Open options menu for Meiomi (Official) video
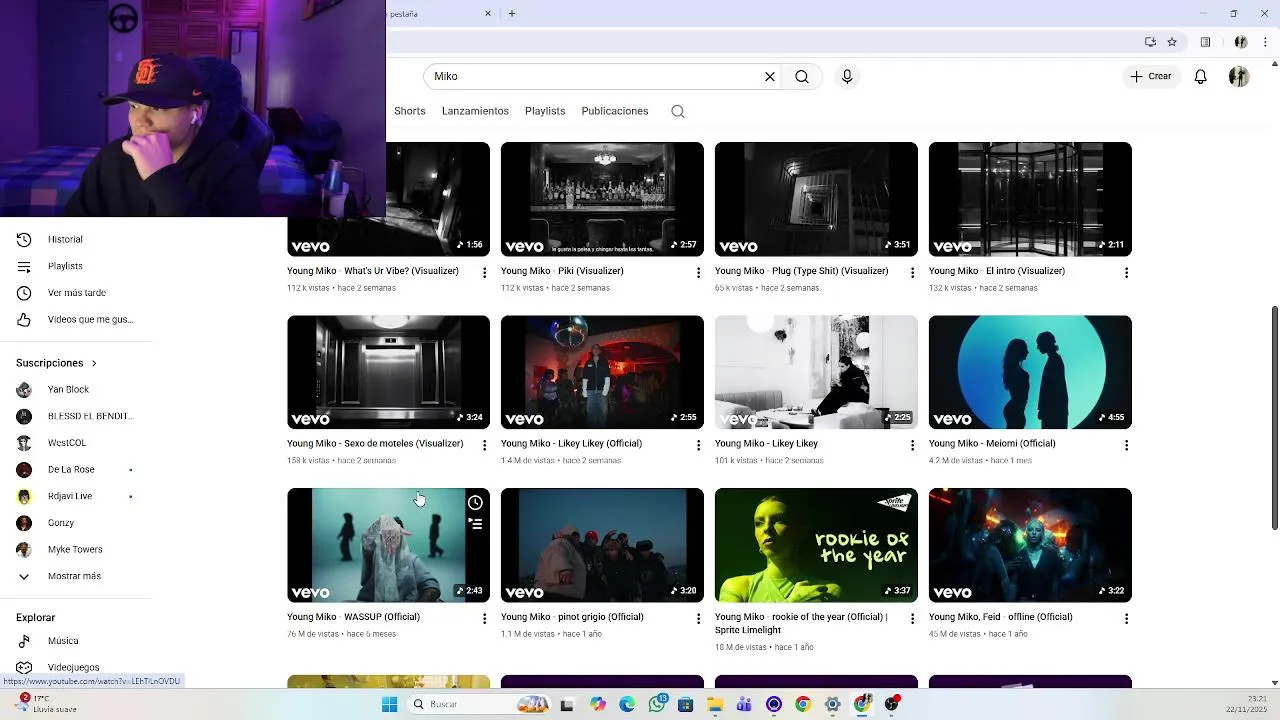 (x=1126, y=446)
